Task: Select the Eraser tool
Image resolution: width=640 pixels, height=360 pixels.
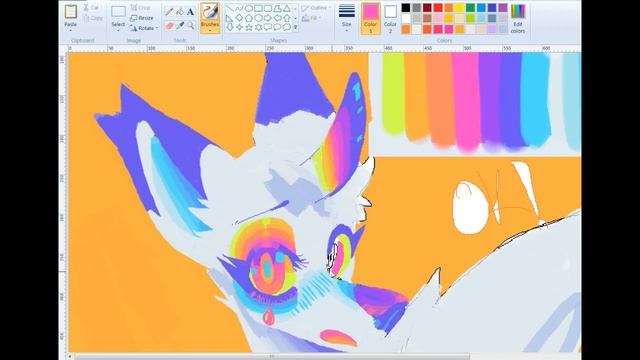Action: click(x=169, y=26)
